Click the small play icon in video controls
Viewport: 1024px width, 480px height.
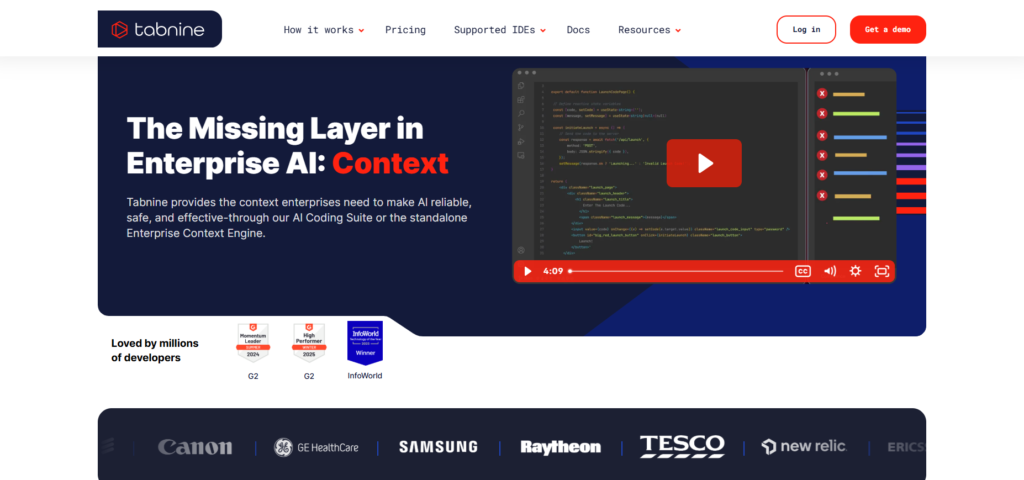(x=528, y=271)
